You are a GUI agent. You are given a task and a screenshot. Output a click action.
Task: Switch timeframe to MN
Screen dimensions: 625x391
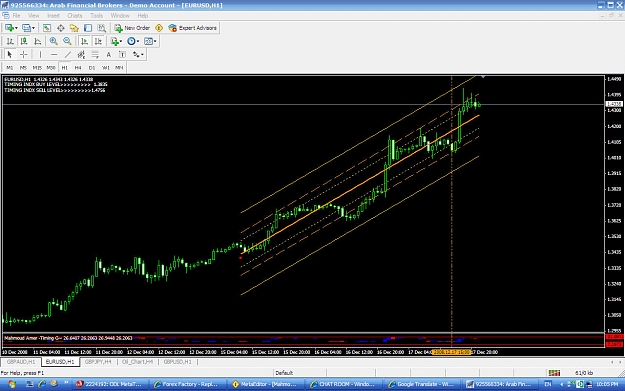pyautogui.click(x=119, y=68)
